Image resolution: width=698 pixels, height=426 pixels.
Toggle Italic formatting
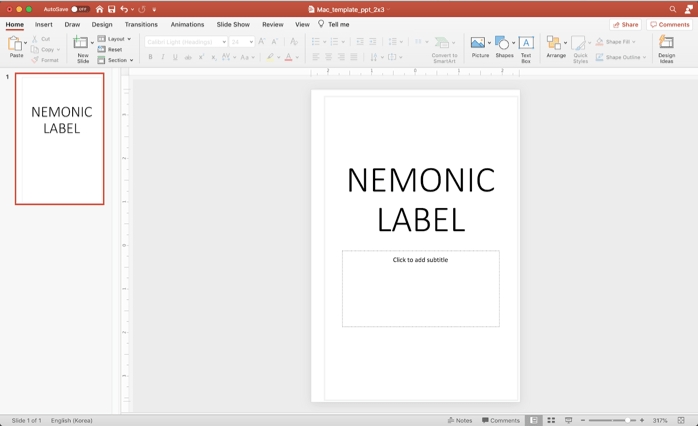tap(163, 57)
